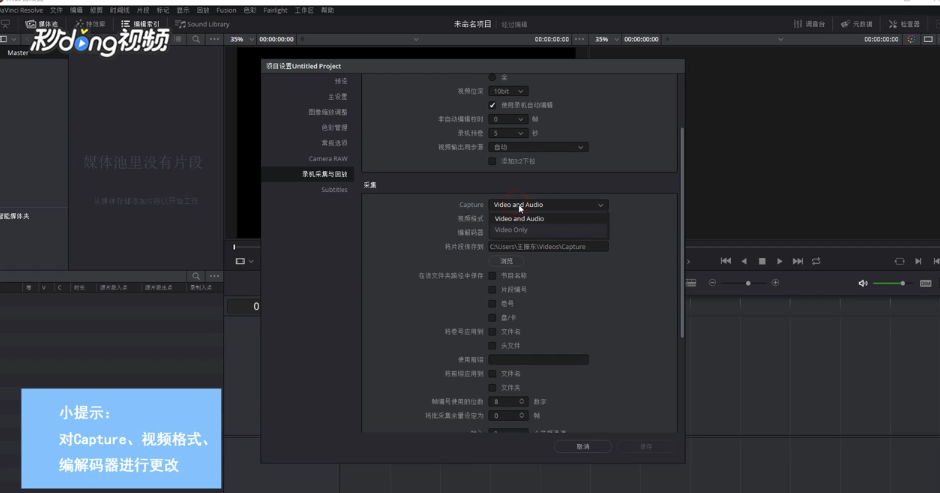
Task: Check the 头文件 checkbox
Action: click(x=492, y=346)
